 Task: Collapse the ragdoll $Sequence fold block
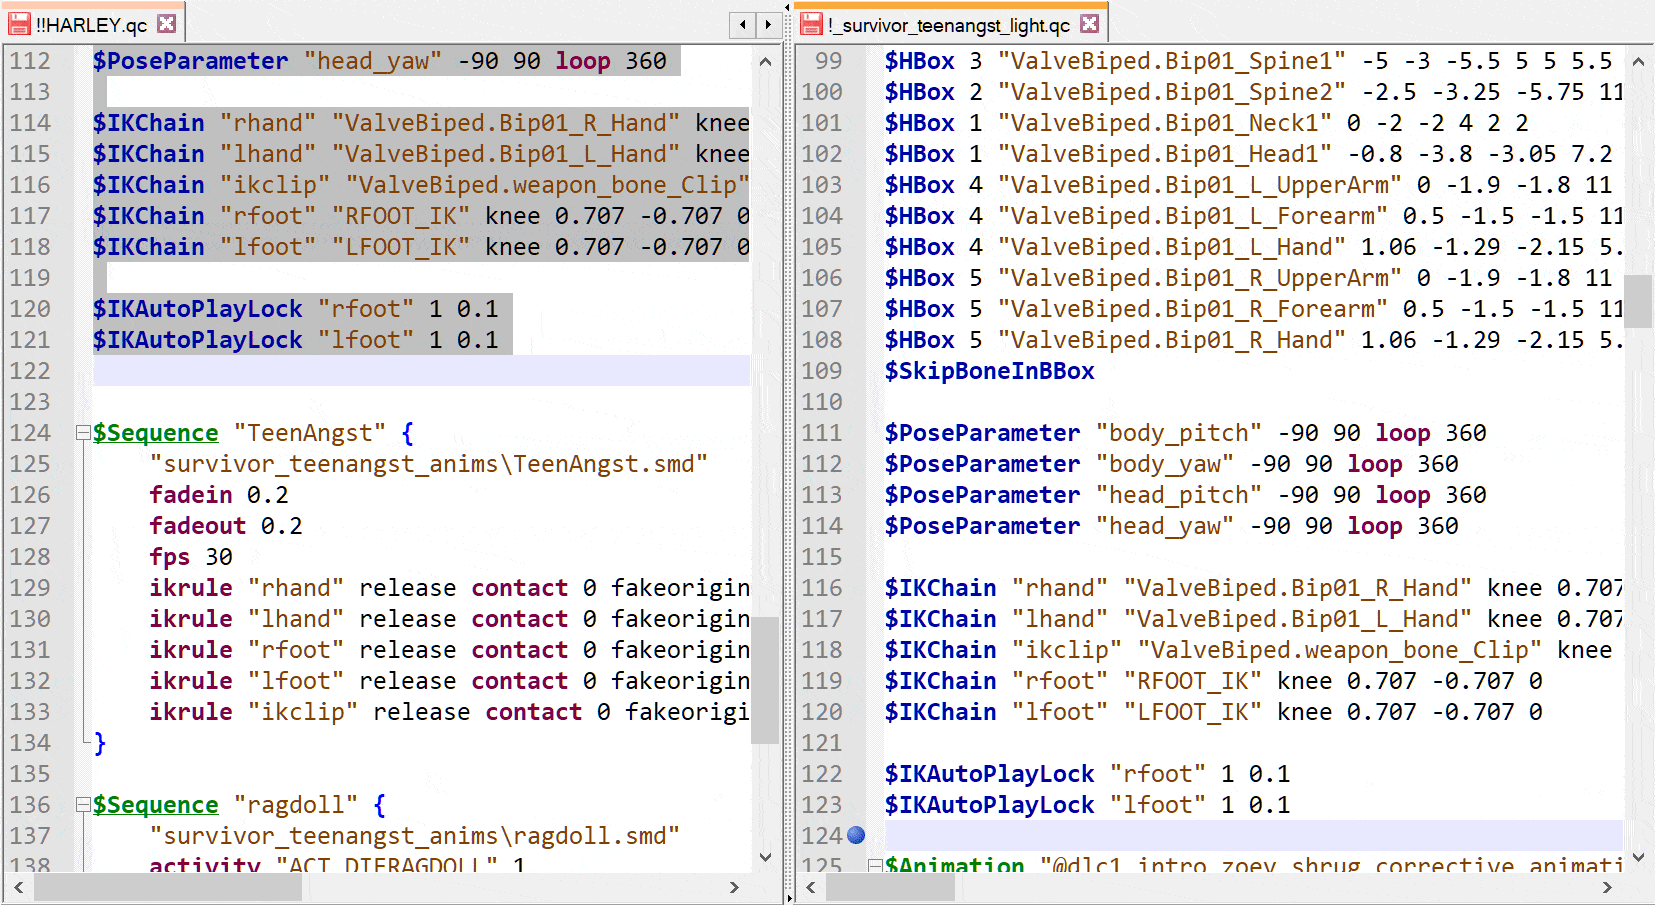83,805
